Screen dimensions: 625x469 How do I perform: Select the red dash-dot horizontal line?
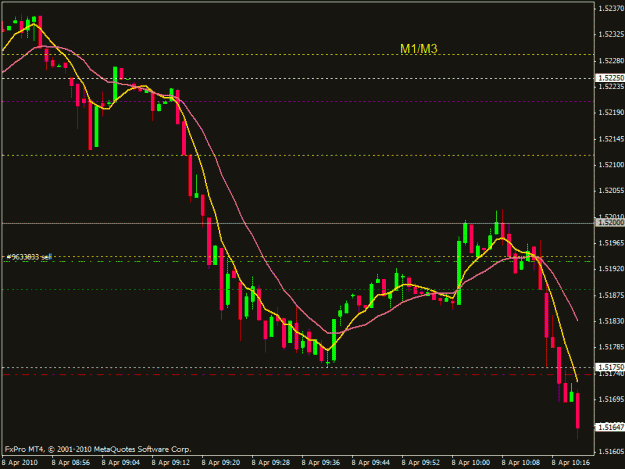(298, 375)
